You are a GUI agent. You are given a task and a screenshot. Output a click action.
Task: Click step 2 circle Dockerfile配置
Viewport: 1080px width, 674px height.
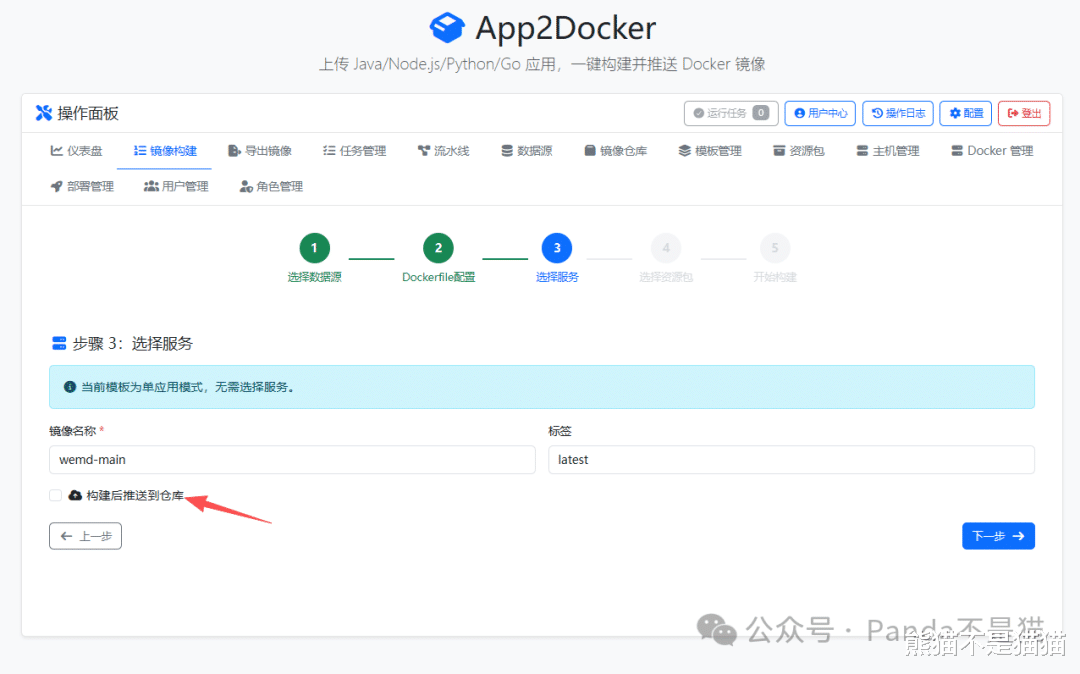(438, 248)
